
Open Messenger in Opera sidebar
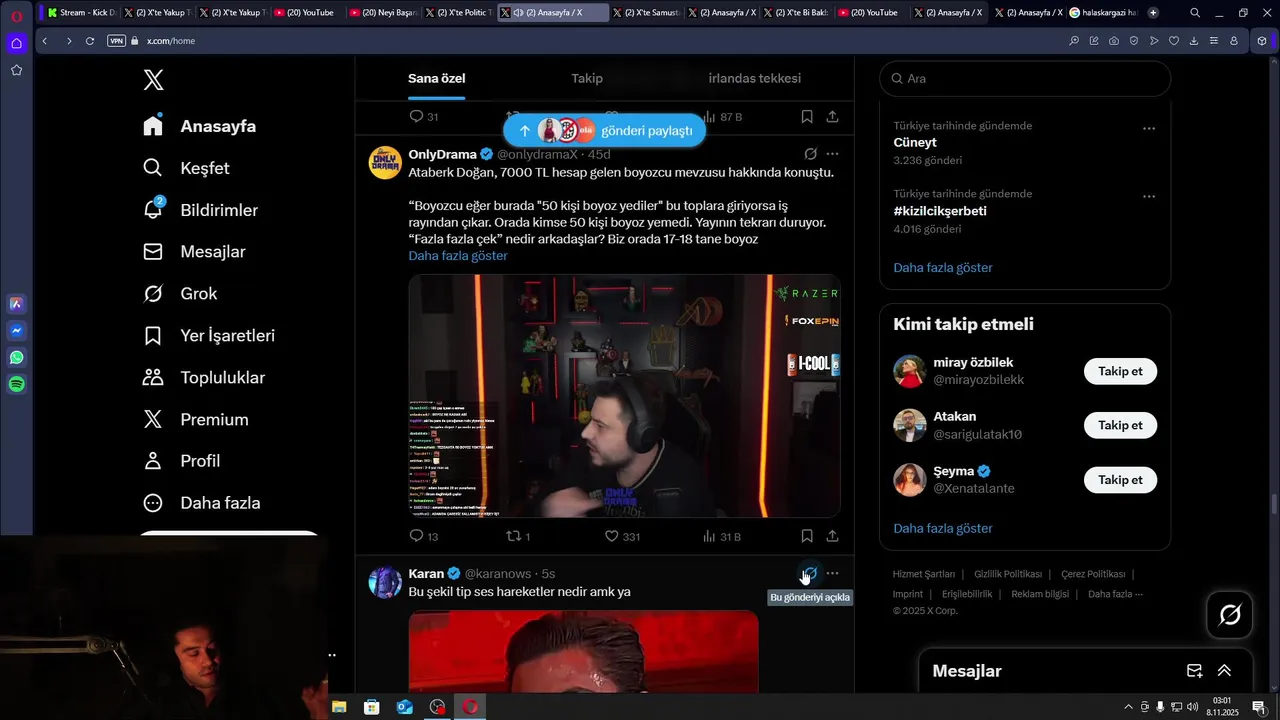[x=17, y=330]
